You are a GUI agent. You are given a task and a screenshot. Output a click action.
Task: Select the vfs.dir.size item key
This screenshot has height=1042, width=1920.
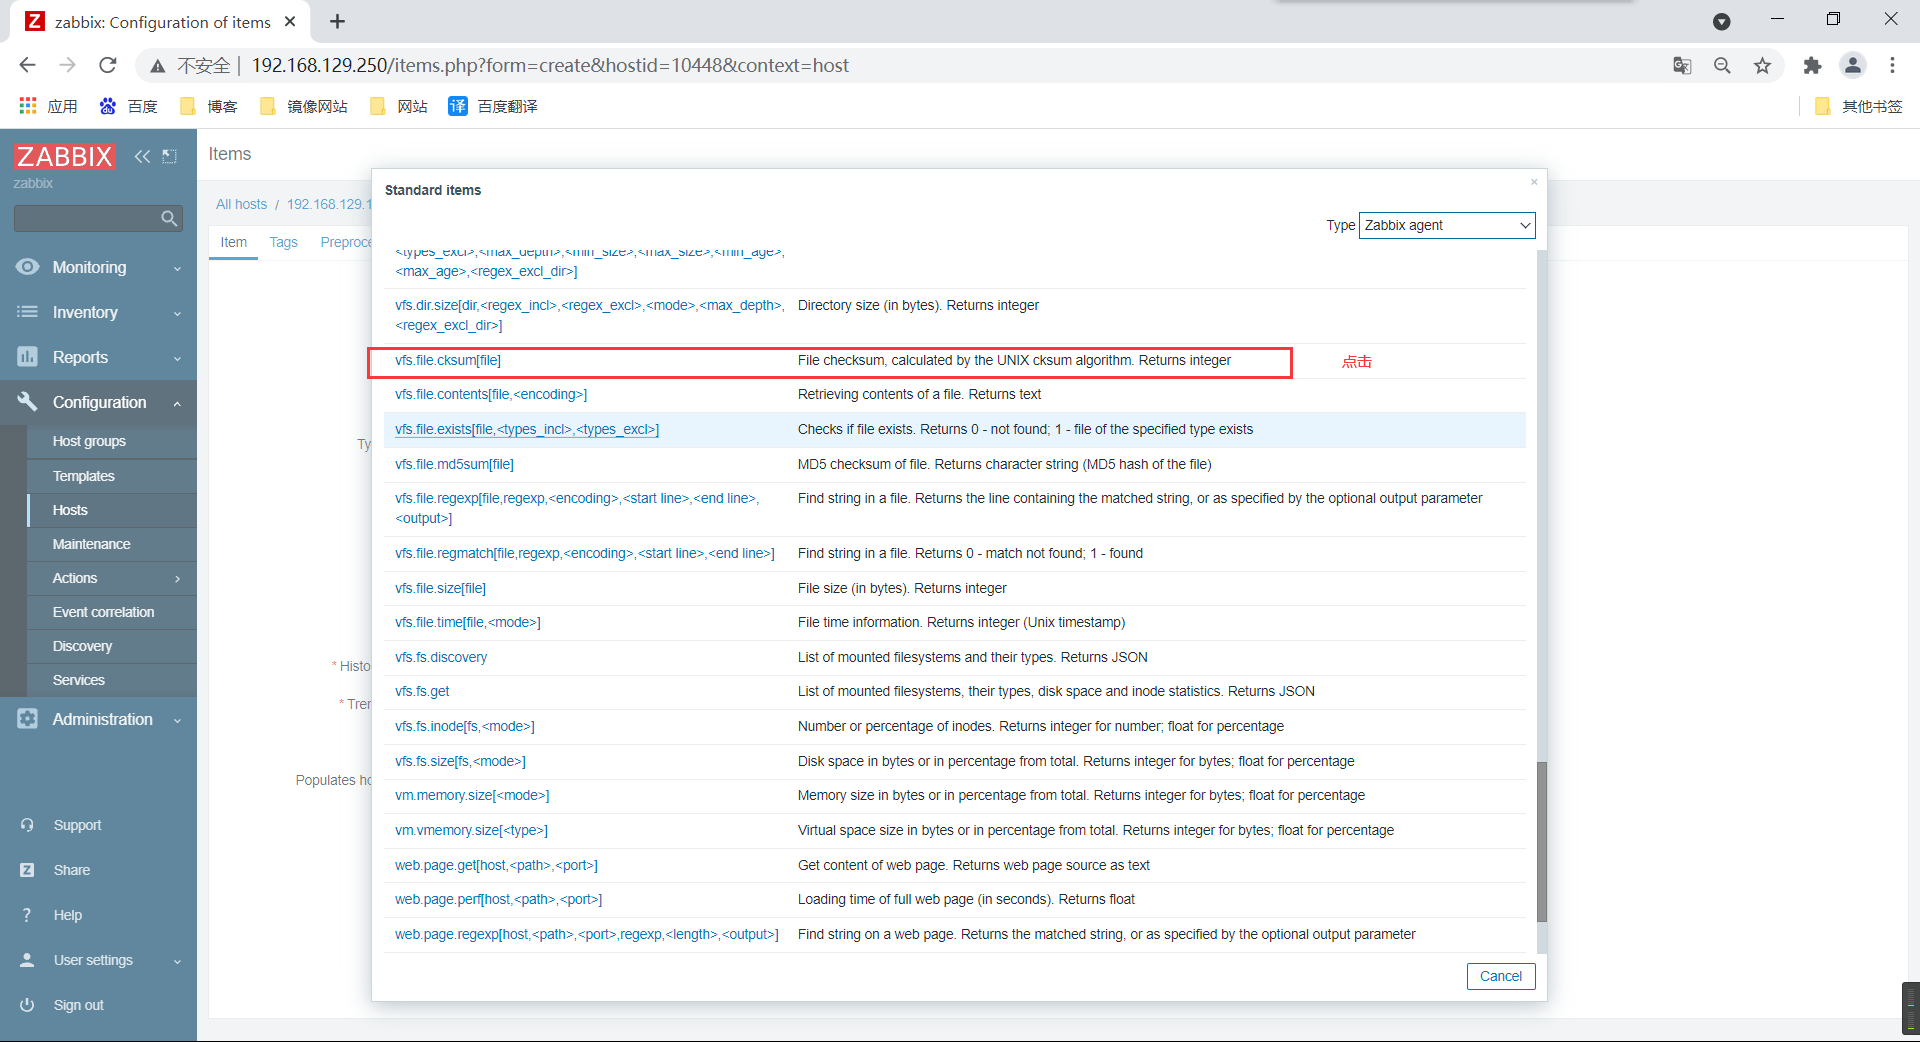coord(589,315)
